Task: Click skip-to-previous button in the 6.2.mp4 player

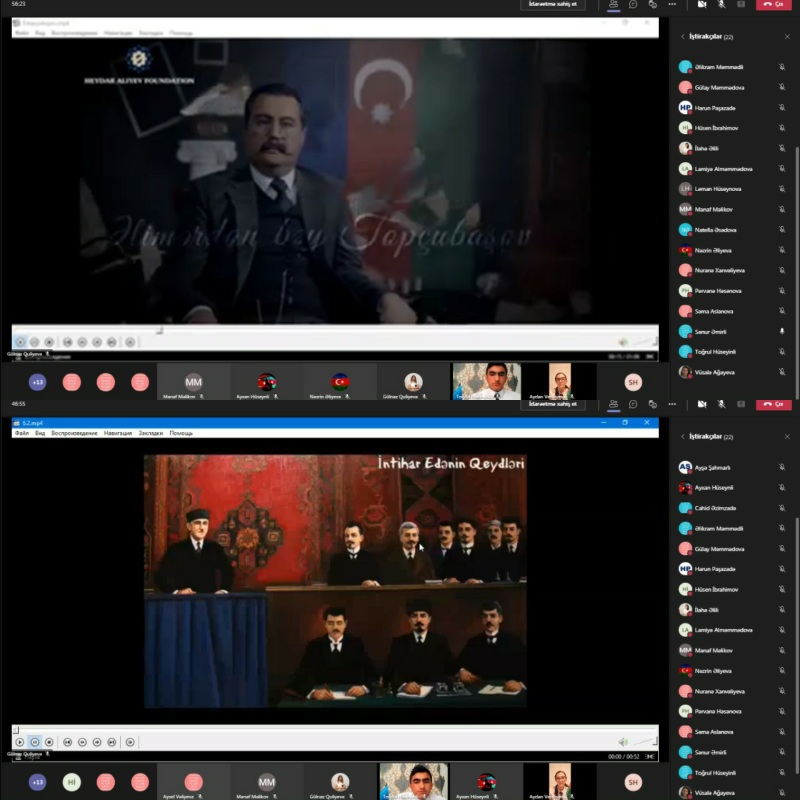Action: (x=67, y=742)
